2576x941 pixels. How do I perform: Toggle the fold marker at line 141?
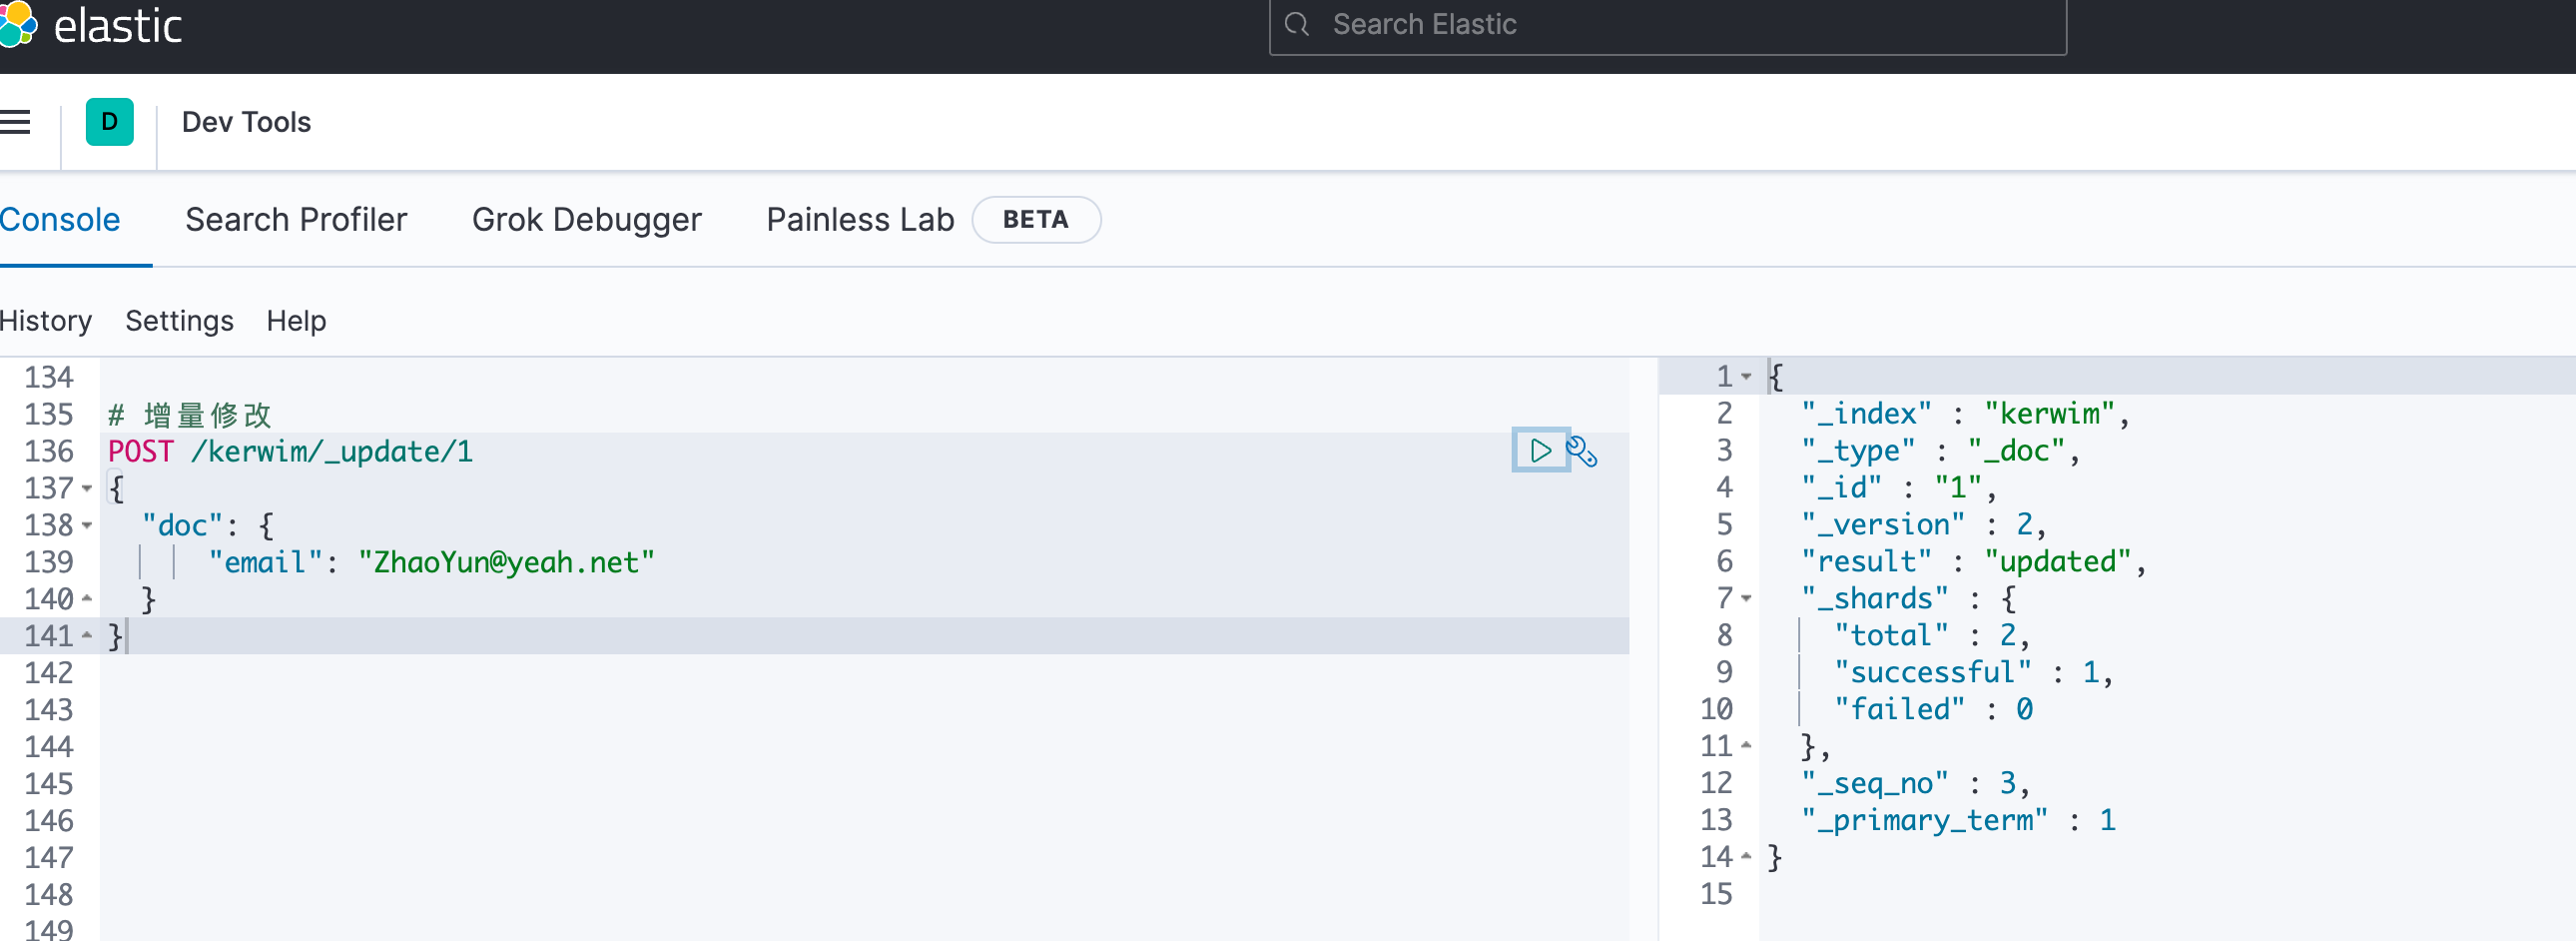coord(87,635)
